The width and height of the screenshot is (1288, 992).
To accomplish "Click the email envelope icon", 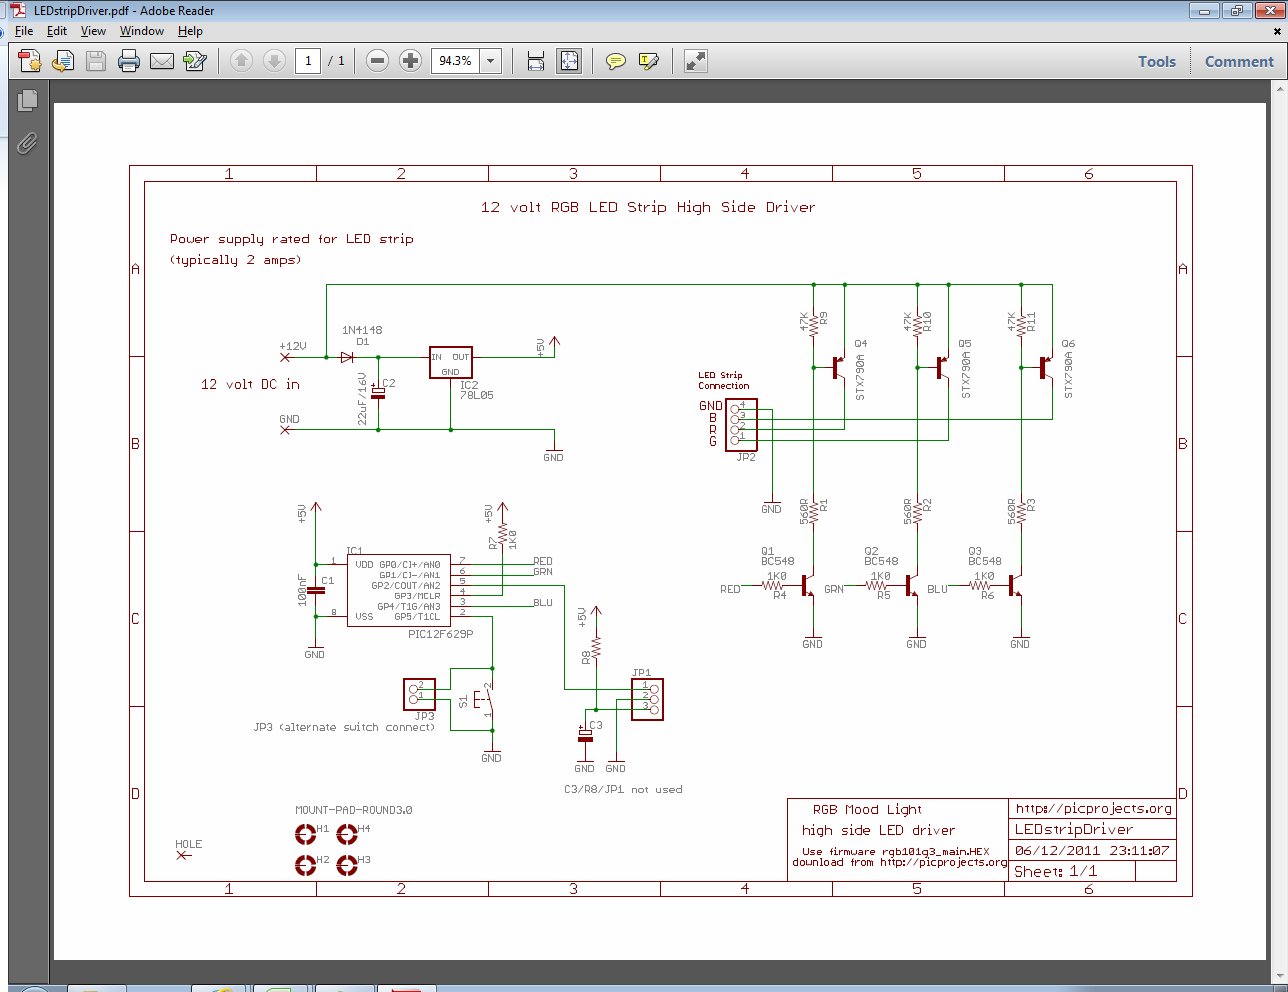I will tap(162, 61).
